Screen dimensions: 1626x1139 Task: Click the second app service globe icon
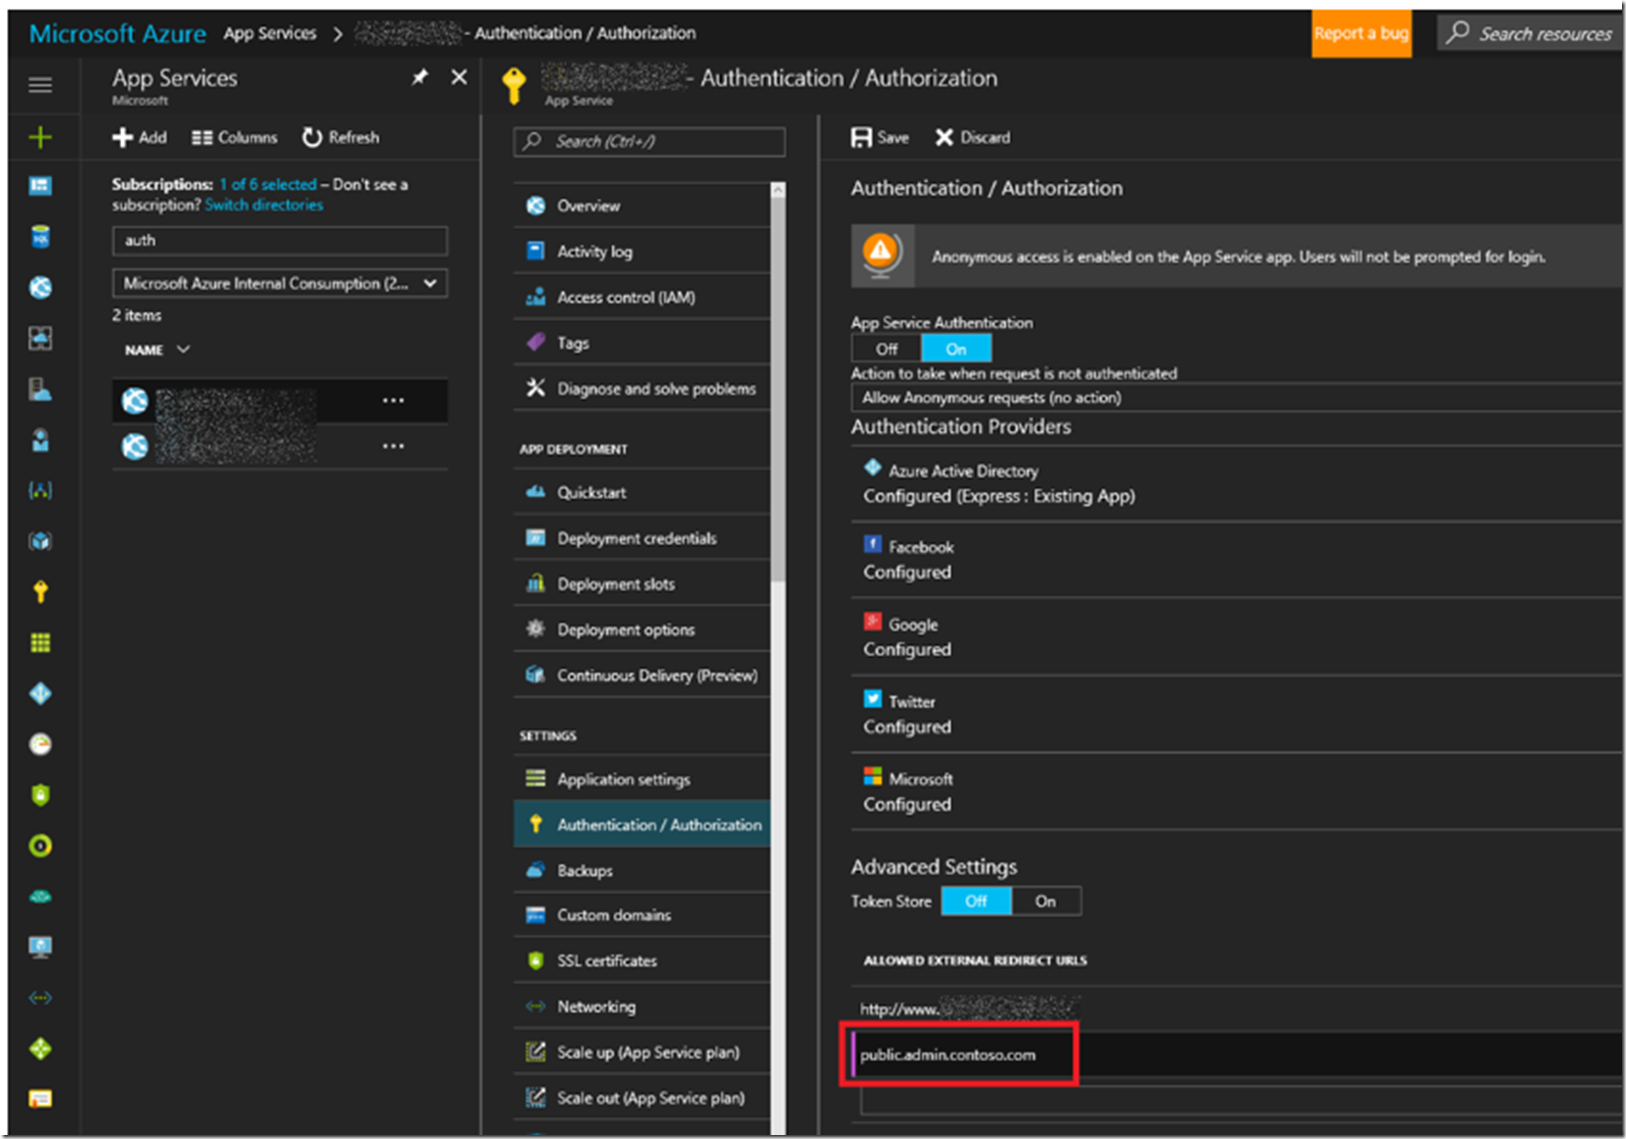(135, 446)
